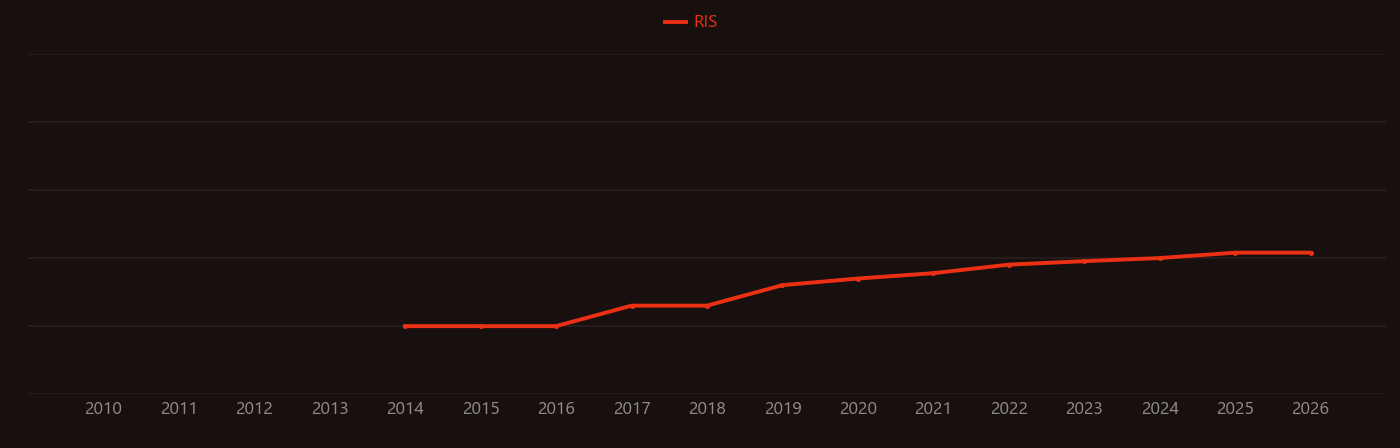Click the 2017 x-axis label

pos(632,409)
